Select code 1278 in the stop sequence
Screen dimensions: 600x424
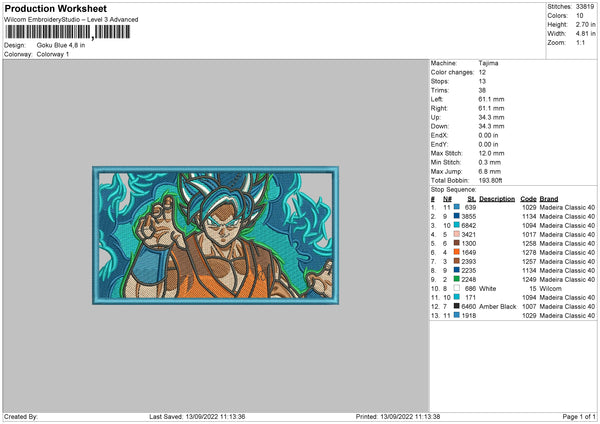(x=529, y=252)
